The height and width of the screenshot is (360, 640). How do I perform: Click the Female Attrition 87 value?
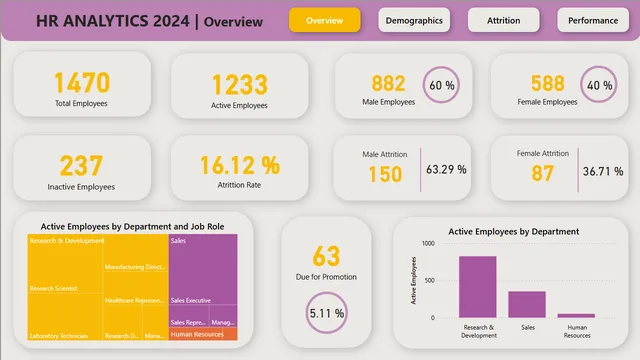point(542,173)
